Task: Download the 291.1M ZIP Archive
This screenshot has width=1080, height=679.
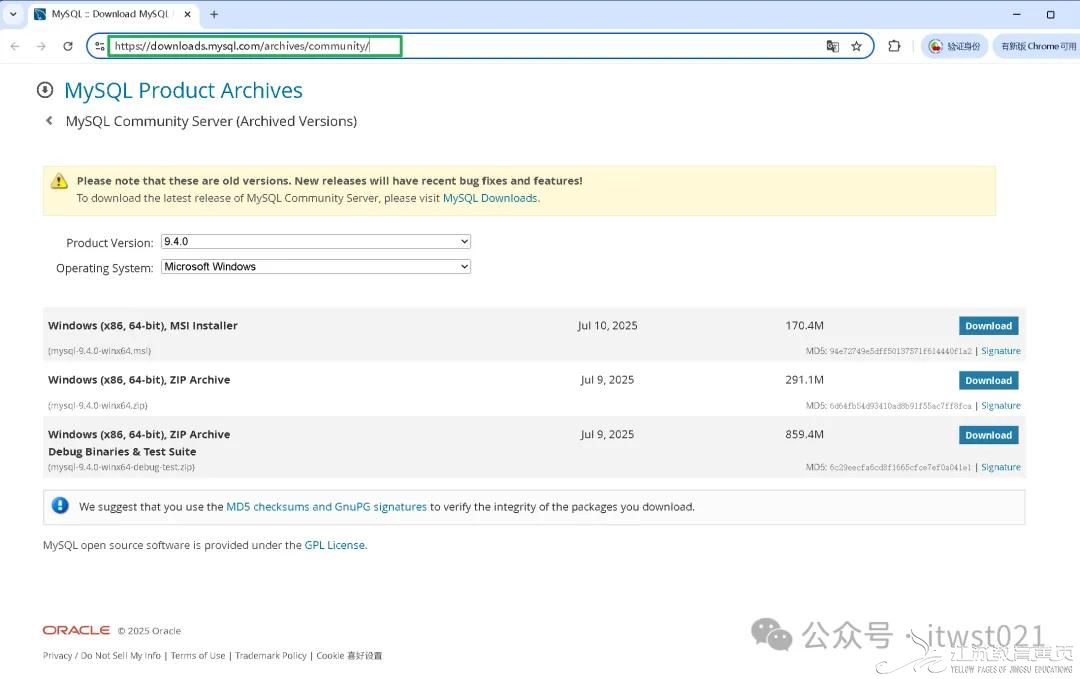Action: [988, 381]
